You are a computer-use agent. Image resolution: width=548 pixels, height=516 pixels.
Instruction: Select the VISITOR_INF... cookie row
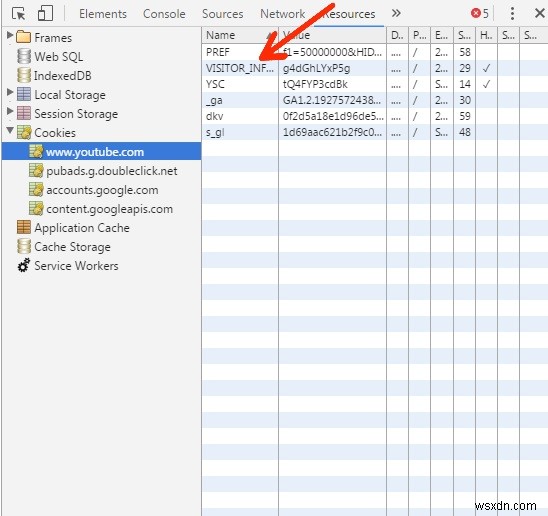click(375, 68)
